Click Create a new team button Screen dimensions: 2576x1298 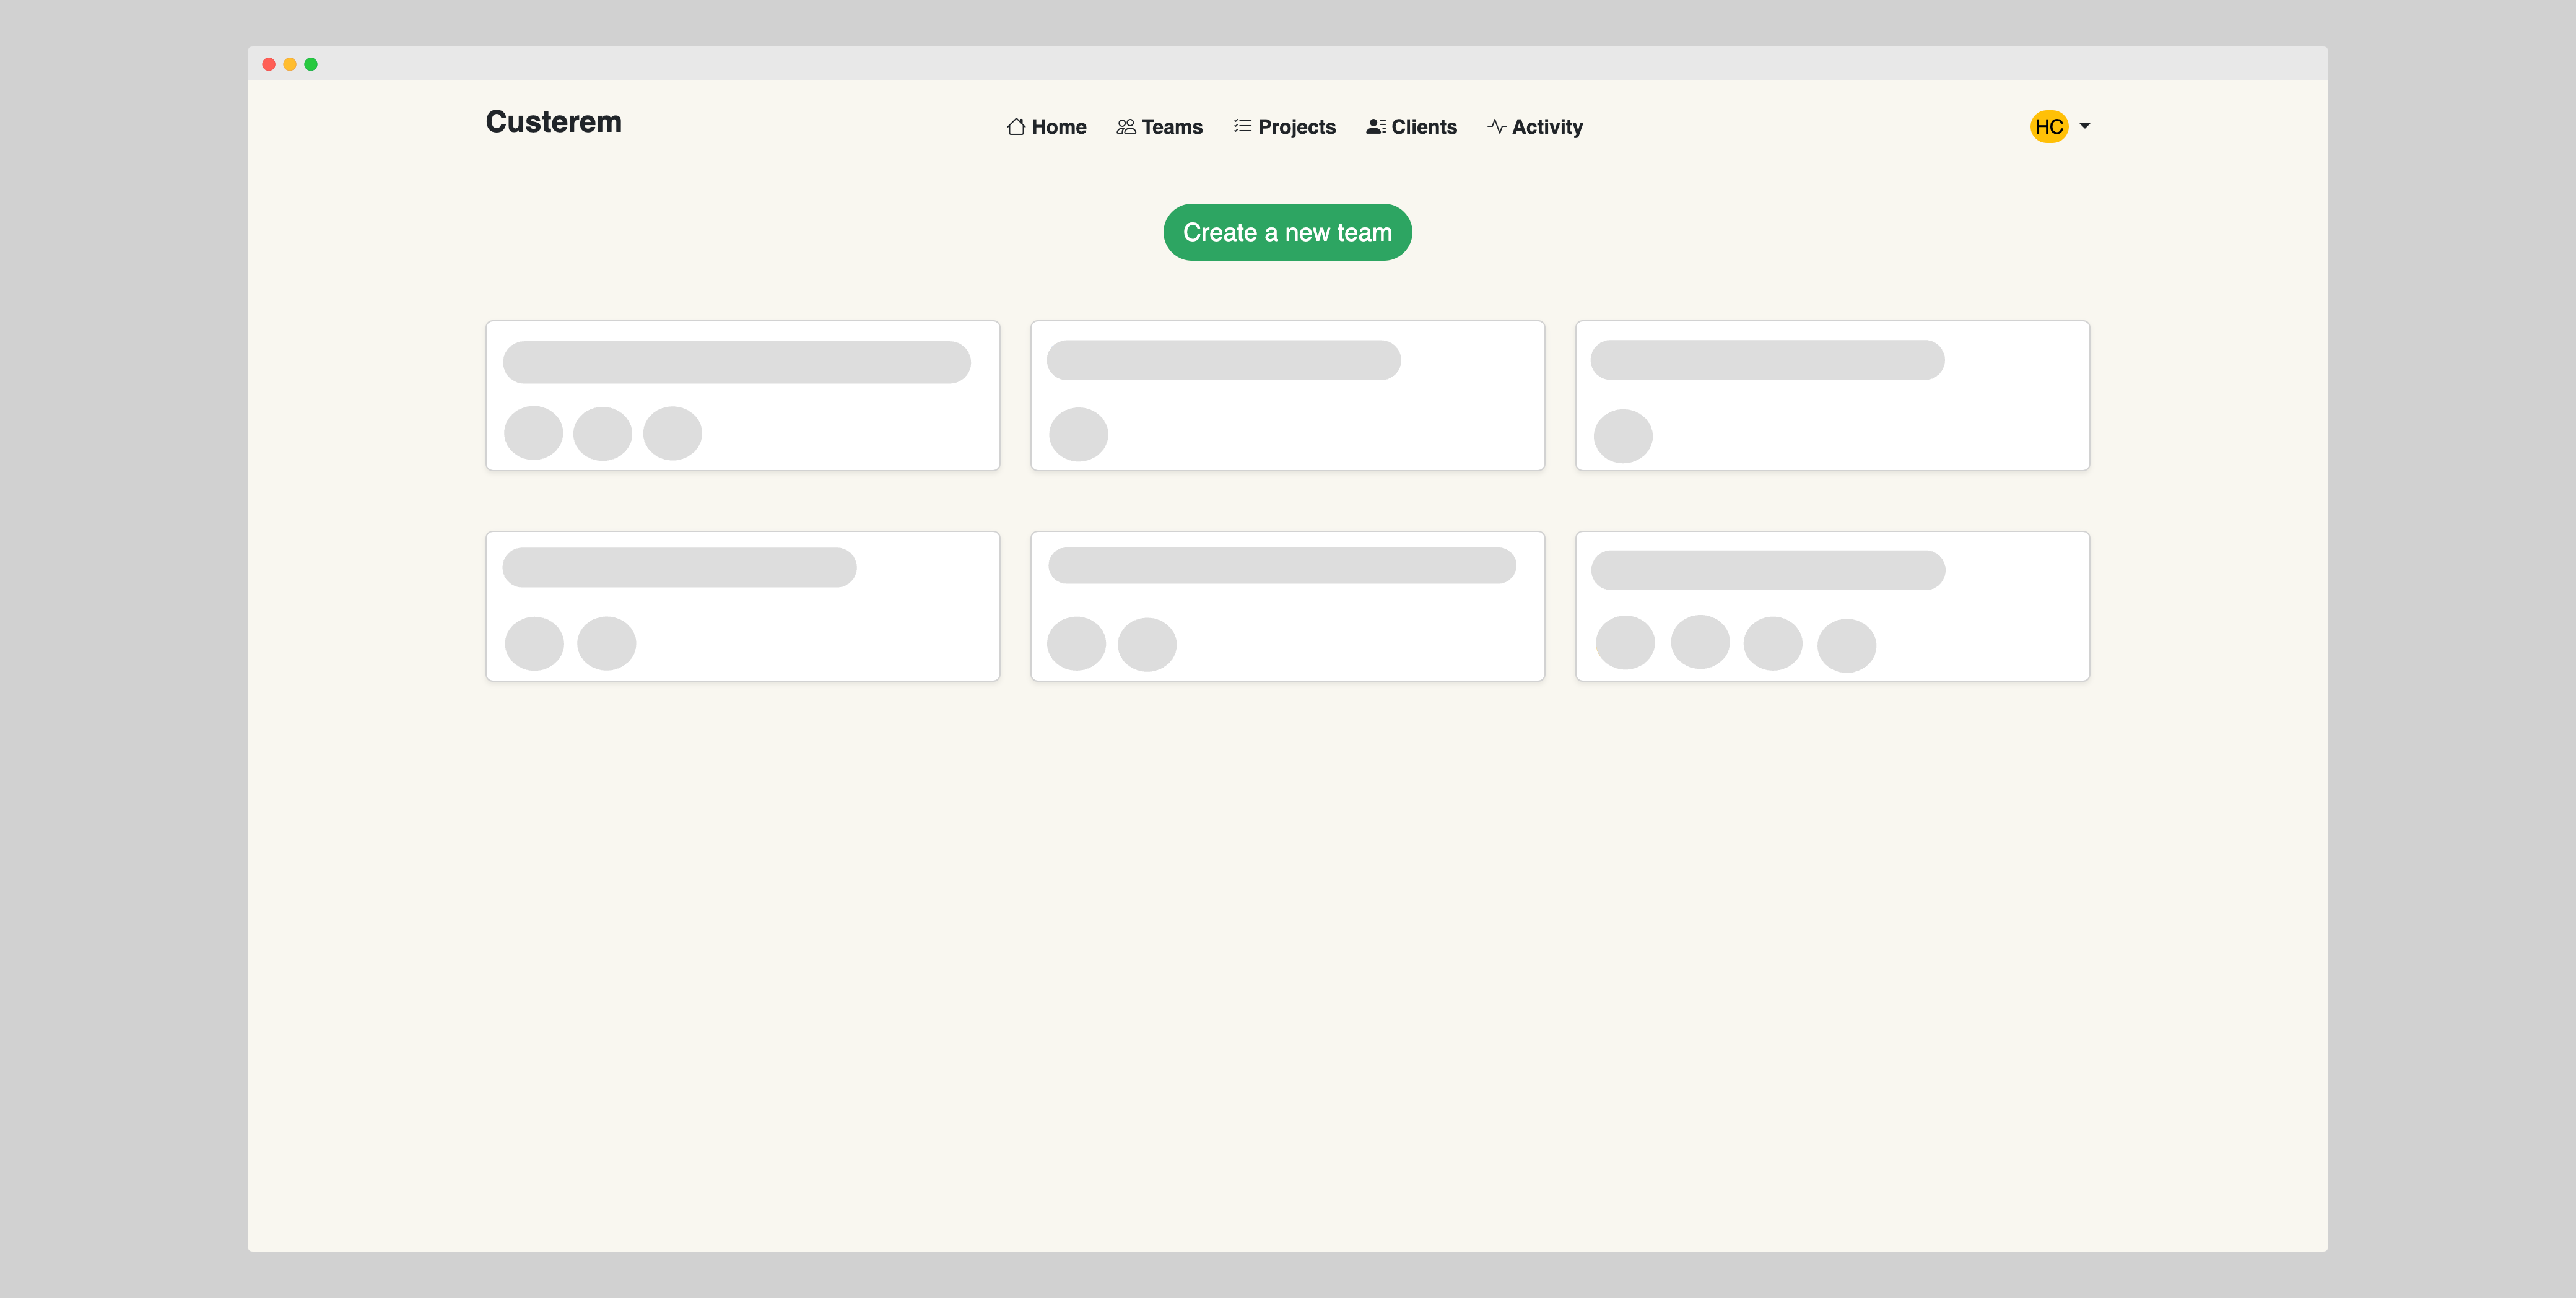tap(1287, 232)
